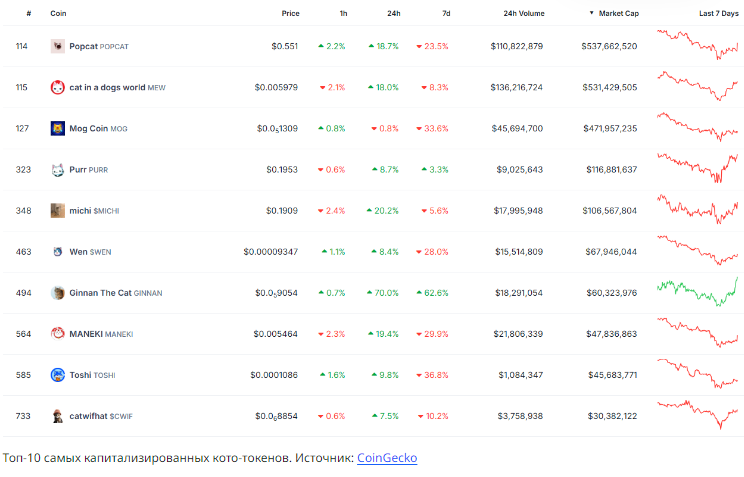Click market cap $60,323,976
744x477 pixels.
pyautogui.click(x=612, y=293)
